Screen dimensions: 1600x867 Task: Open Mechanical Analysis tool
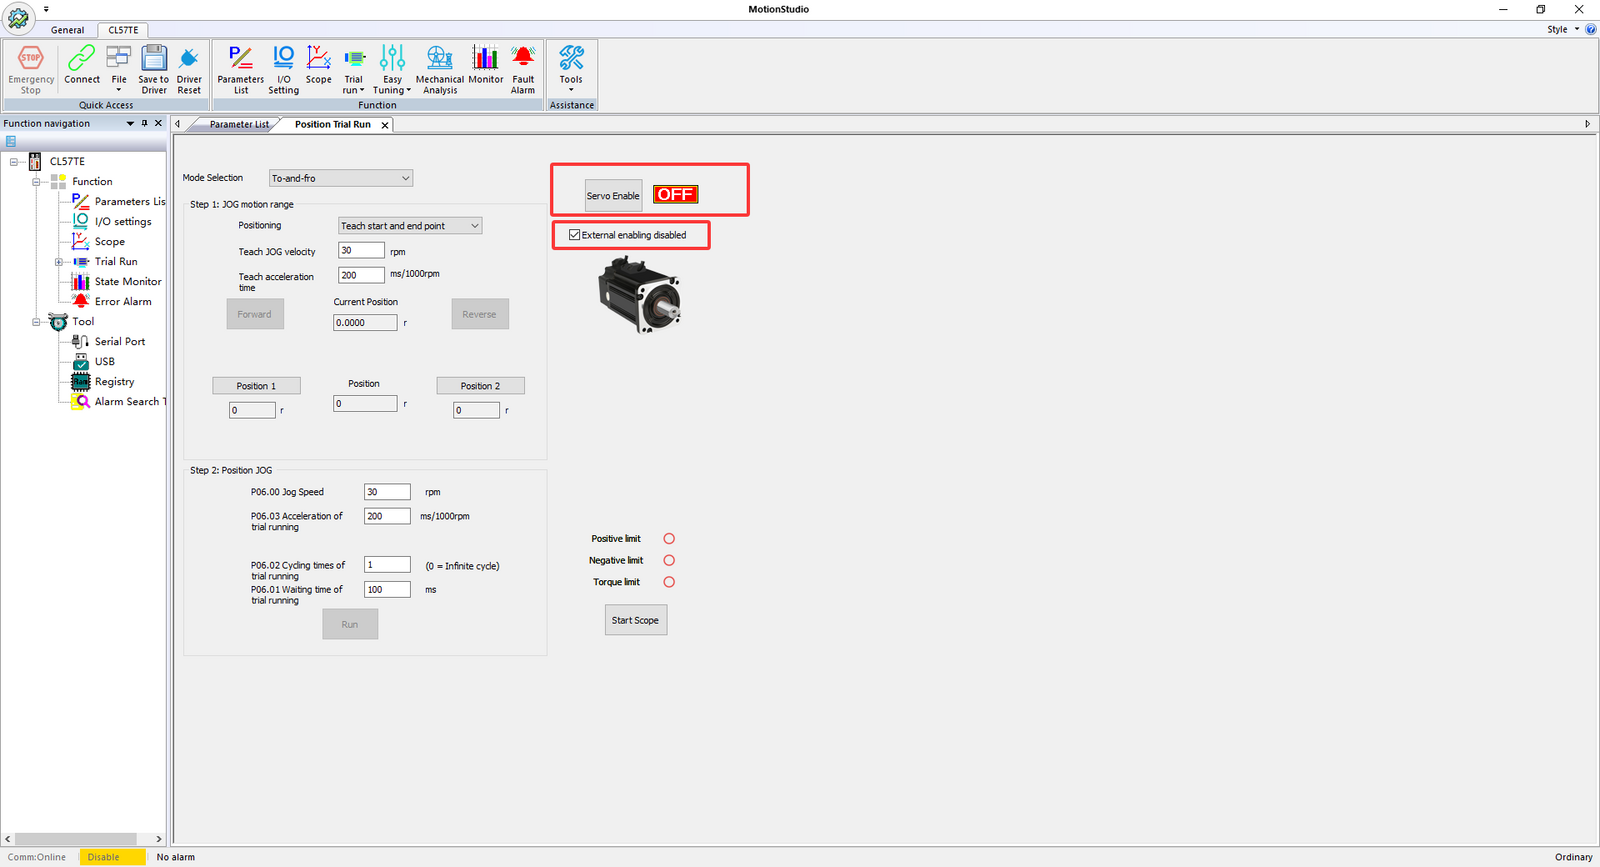click(440, 69)
